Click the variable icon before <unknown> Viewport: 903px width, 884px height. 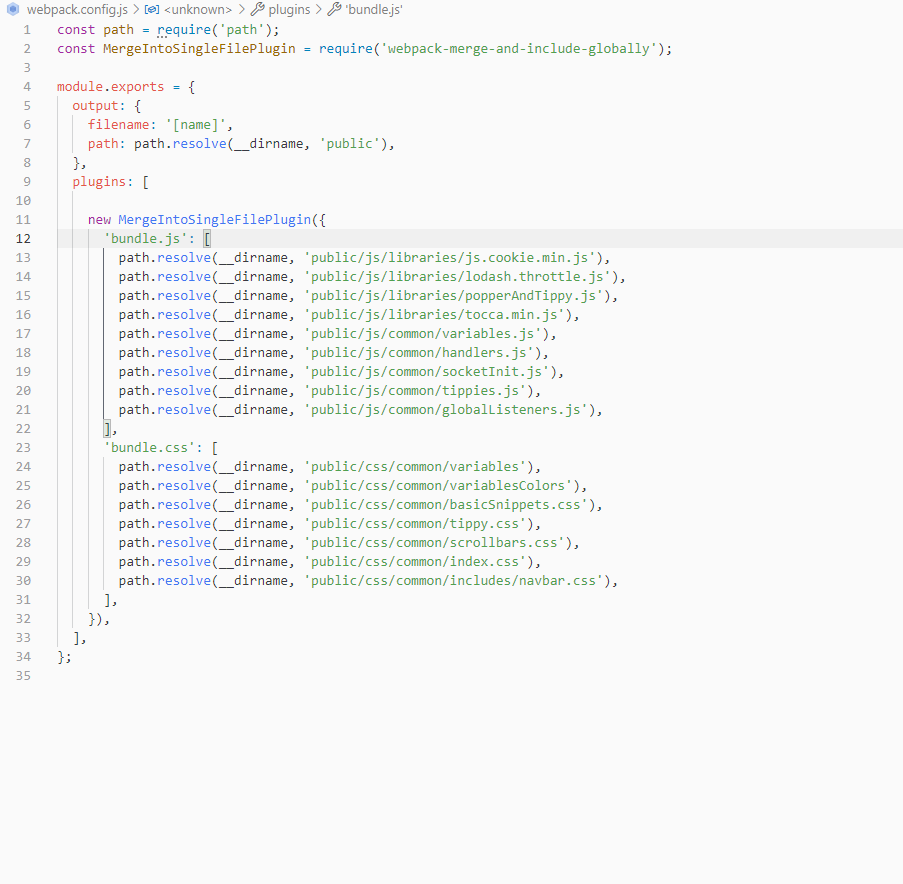[x=151, y=10]
